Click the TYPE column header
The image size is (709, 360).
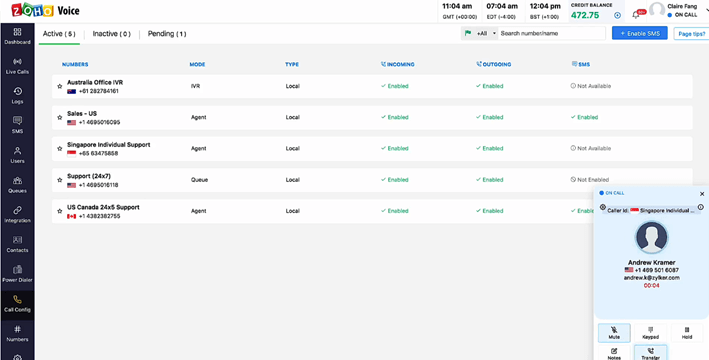tap(292, 64)
